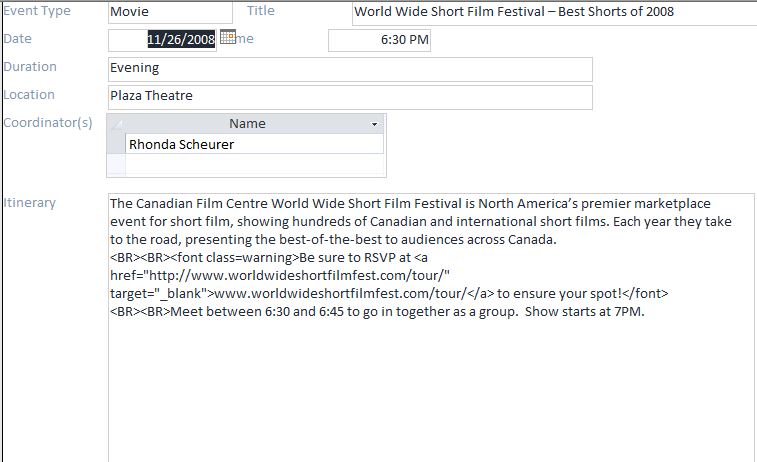Click the select-all corner of Coordinators datasheet
757x462 pixels.
click(116, 124)
